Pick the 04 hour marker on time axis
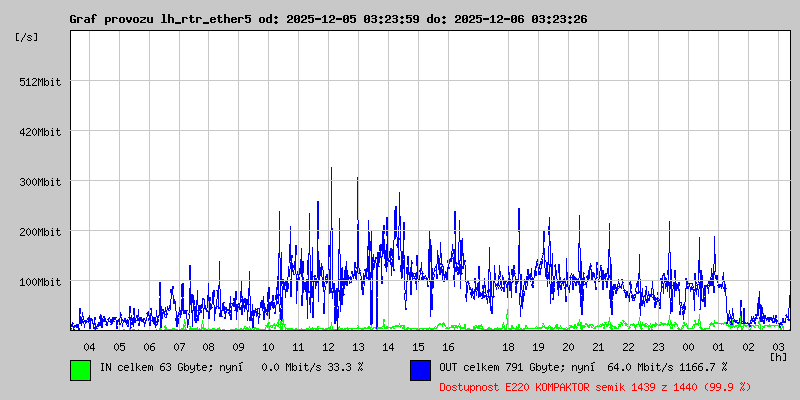The height and width of the screenshot is (400, 800). point(89,346)
